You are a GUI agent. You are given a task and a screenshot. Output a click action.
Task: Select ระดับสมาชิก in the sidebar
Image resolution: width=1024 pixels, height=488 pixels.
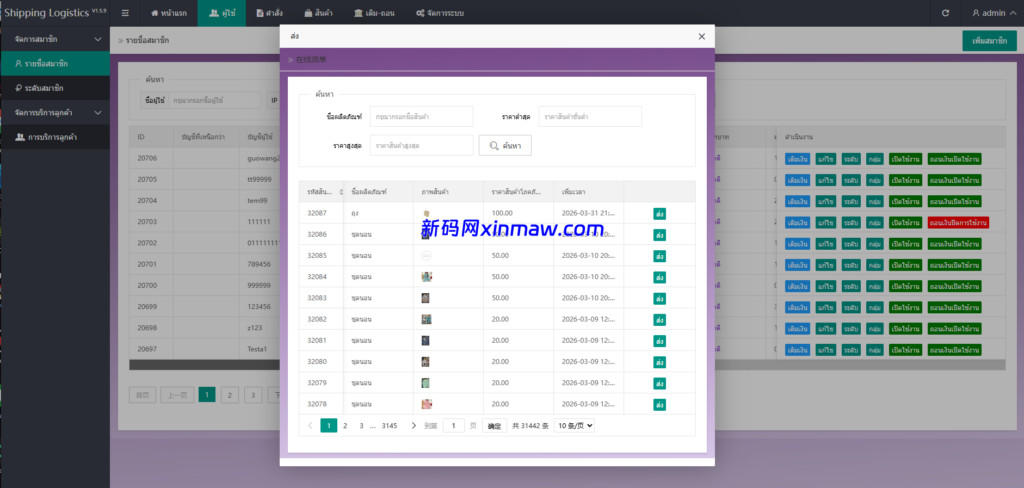point(54,88)
